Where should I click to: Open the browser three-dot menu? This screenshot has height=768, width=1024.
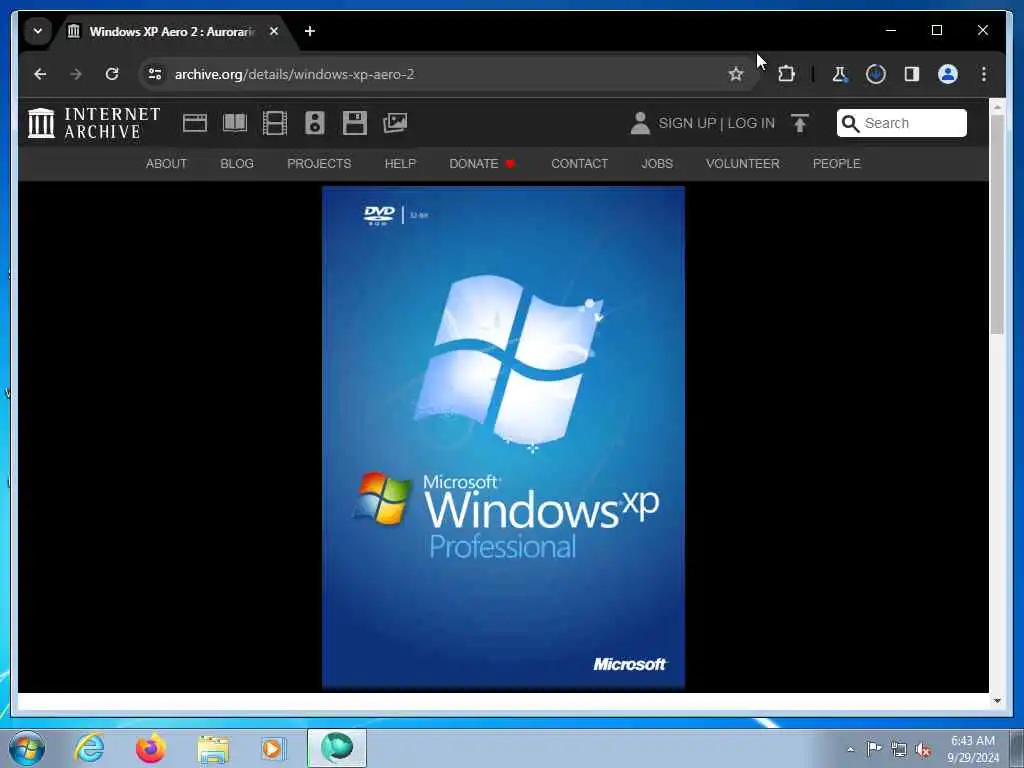[x=984, y=74]
